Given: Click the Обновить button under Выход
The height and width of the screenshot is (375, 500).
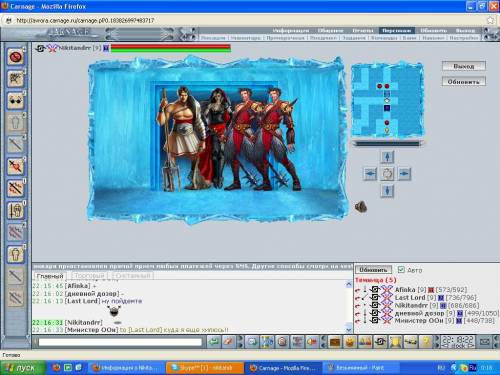Looking at the screenshot, I should click(464, 82).
